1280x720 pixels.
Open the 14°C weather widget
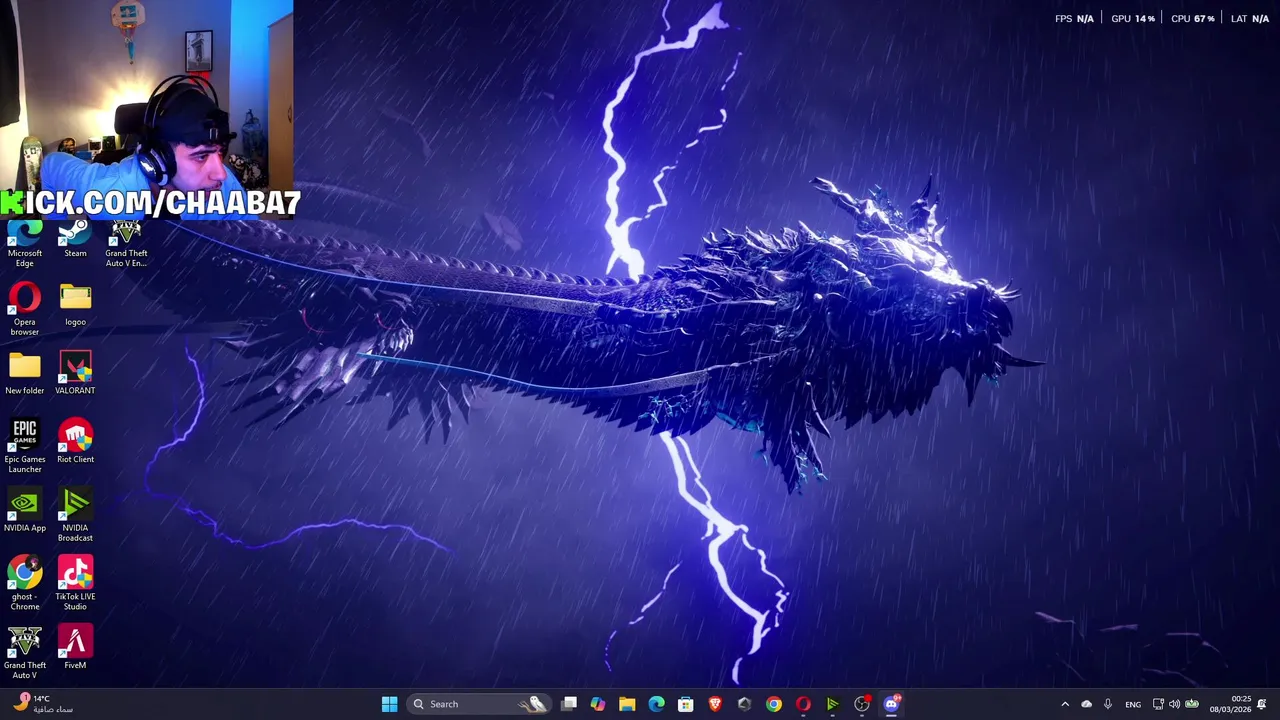42,704
